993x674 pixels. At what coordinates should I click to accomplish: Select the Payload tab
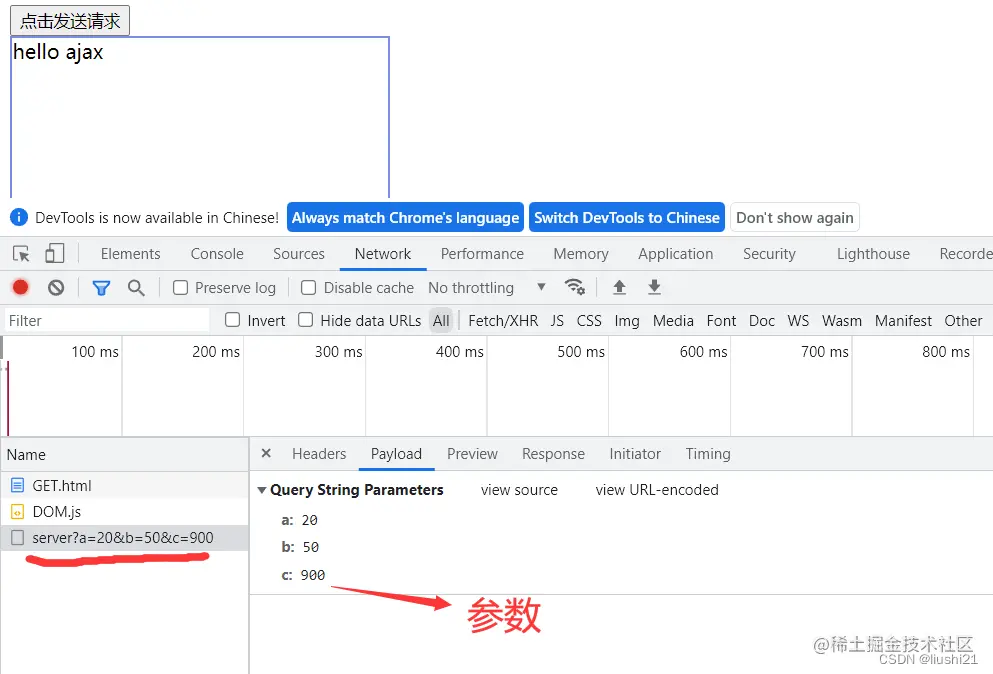396,454
